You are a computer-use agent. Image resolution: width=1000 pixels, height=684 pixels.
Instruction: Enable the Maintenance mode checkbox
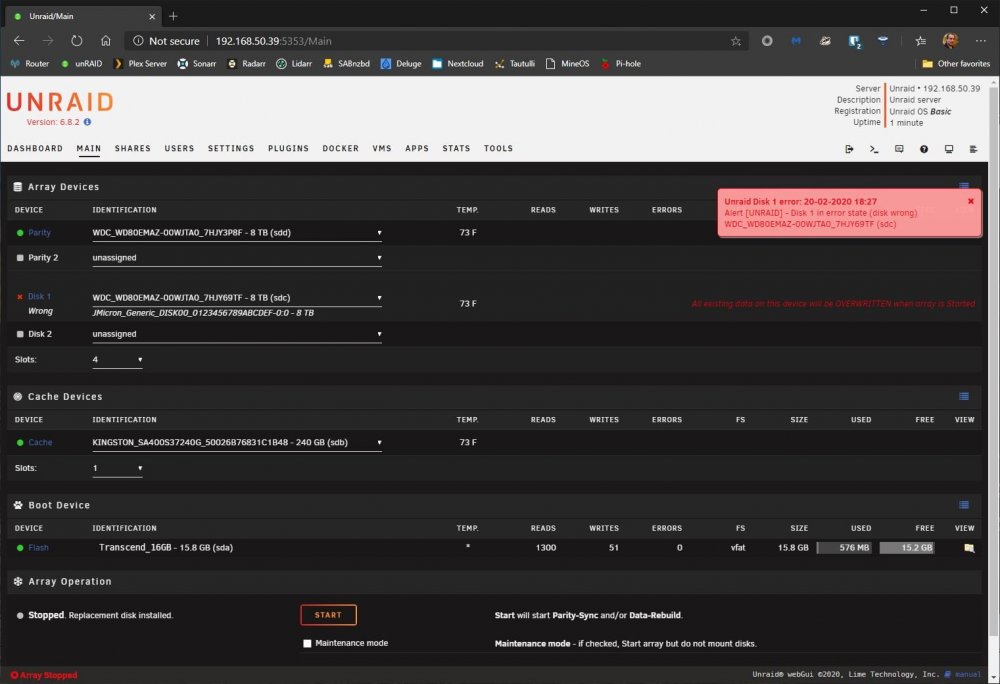[307, 643]
